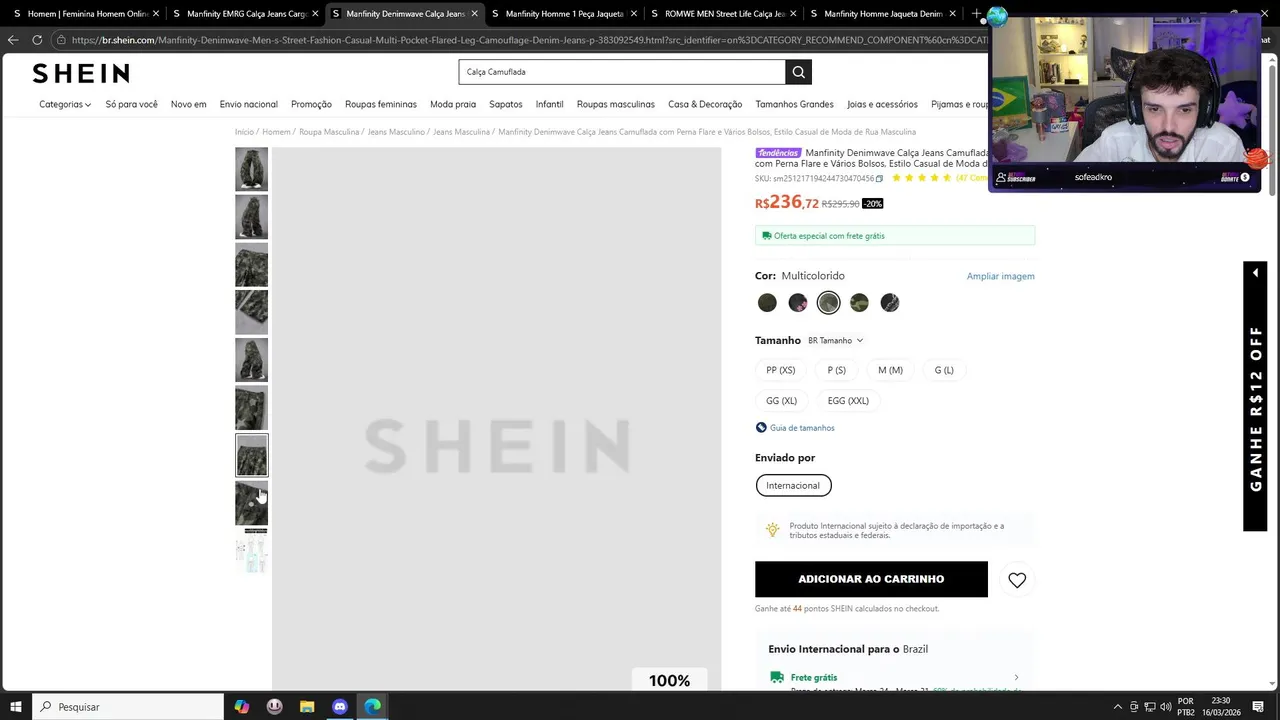Click Jeans Masculino breadcrumb link
The image size is (1280, 720).
point(396,132)
